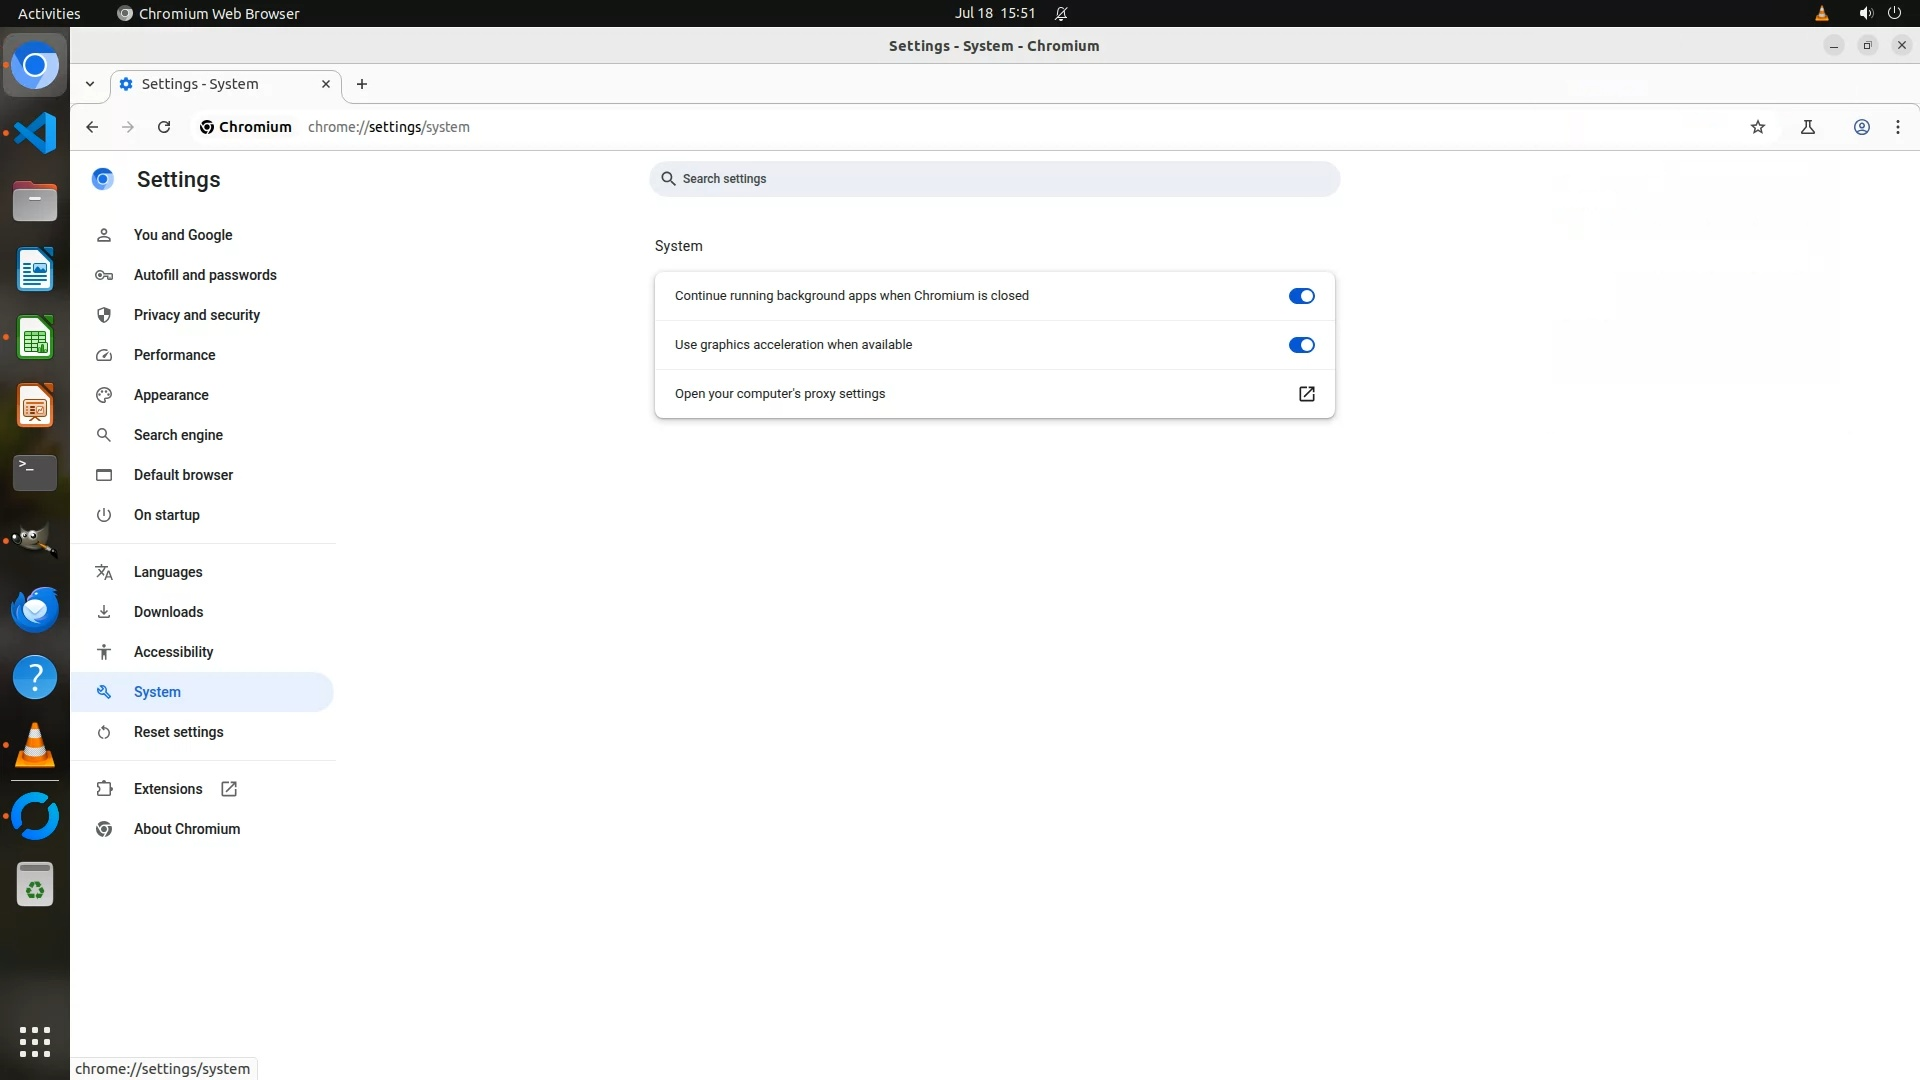Go back to the previous page
Screen dimensions: 1920x1080
[92, 127]
